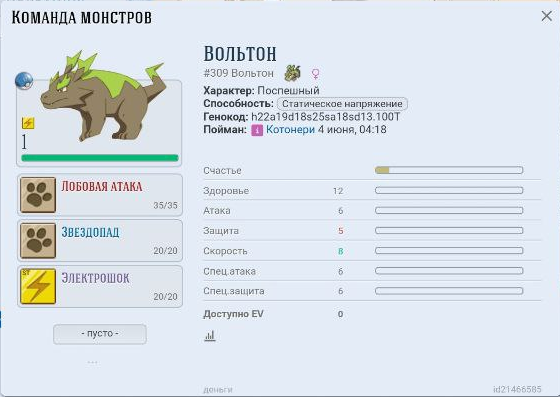Image resolution: width=560 pixels, height=397 pixels.
Task: Close the Команда монстров dialog
Action: (546, 16)
